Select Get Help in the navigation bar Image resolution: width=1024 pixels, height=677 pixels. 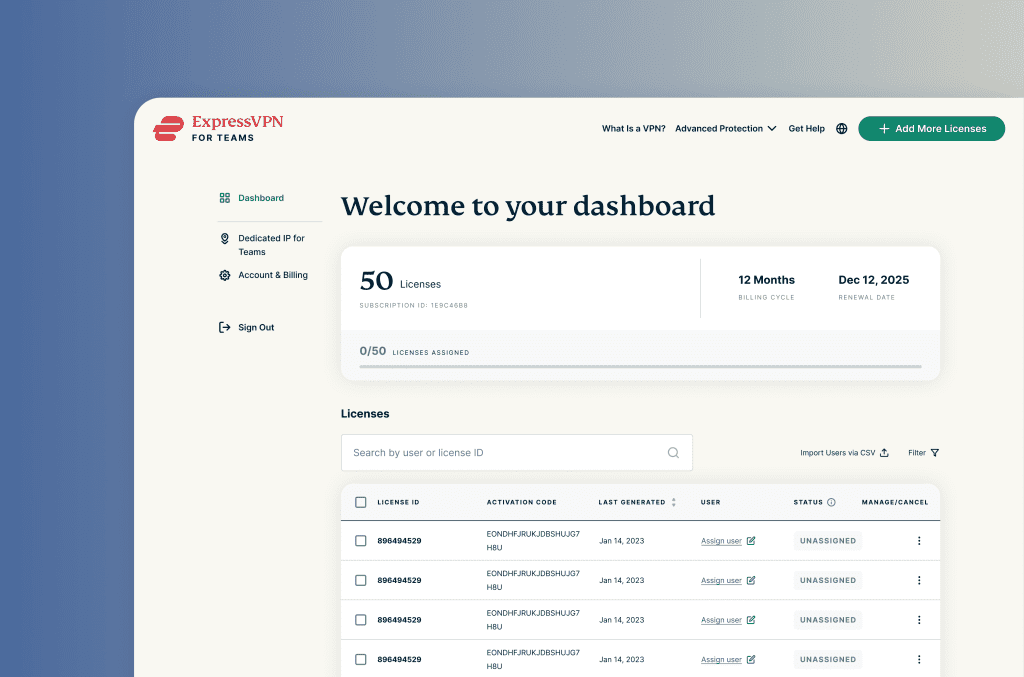point(806,128)
